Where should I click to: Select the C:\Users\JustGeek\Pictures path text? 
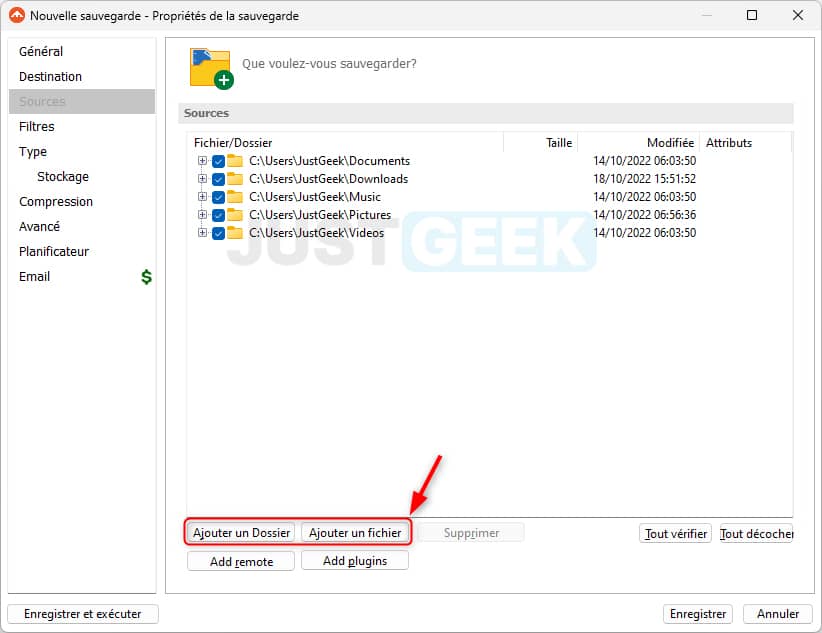click(x=320, y=214)
